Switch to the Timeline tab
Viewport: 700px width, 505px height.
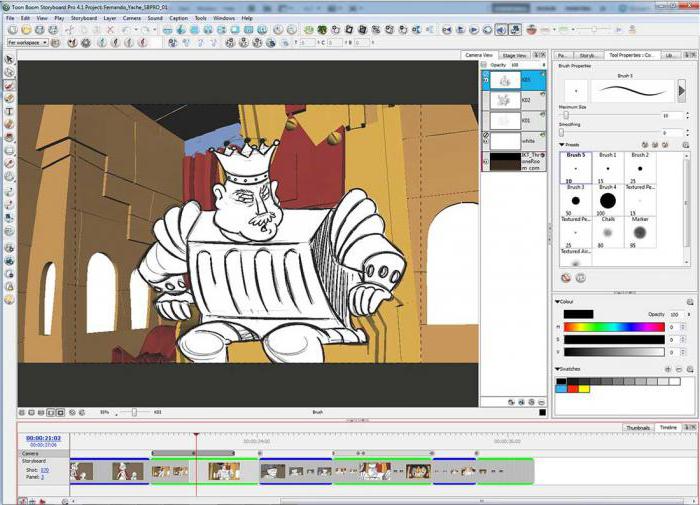[668, 427]
